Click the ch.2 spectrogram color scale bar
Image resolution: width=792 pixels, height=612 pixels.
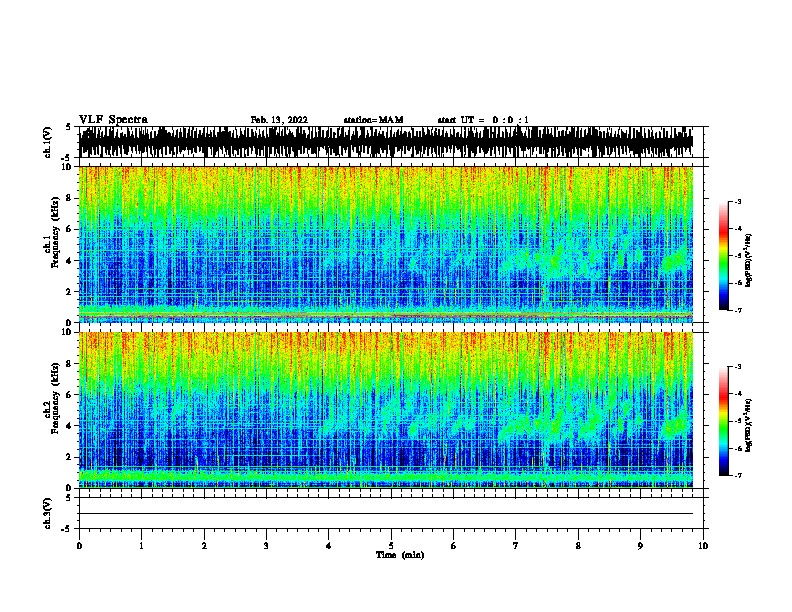coord(724,421)
